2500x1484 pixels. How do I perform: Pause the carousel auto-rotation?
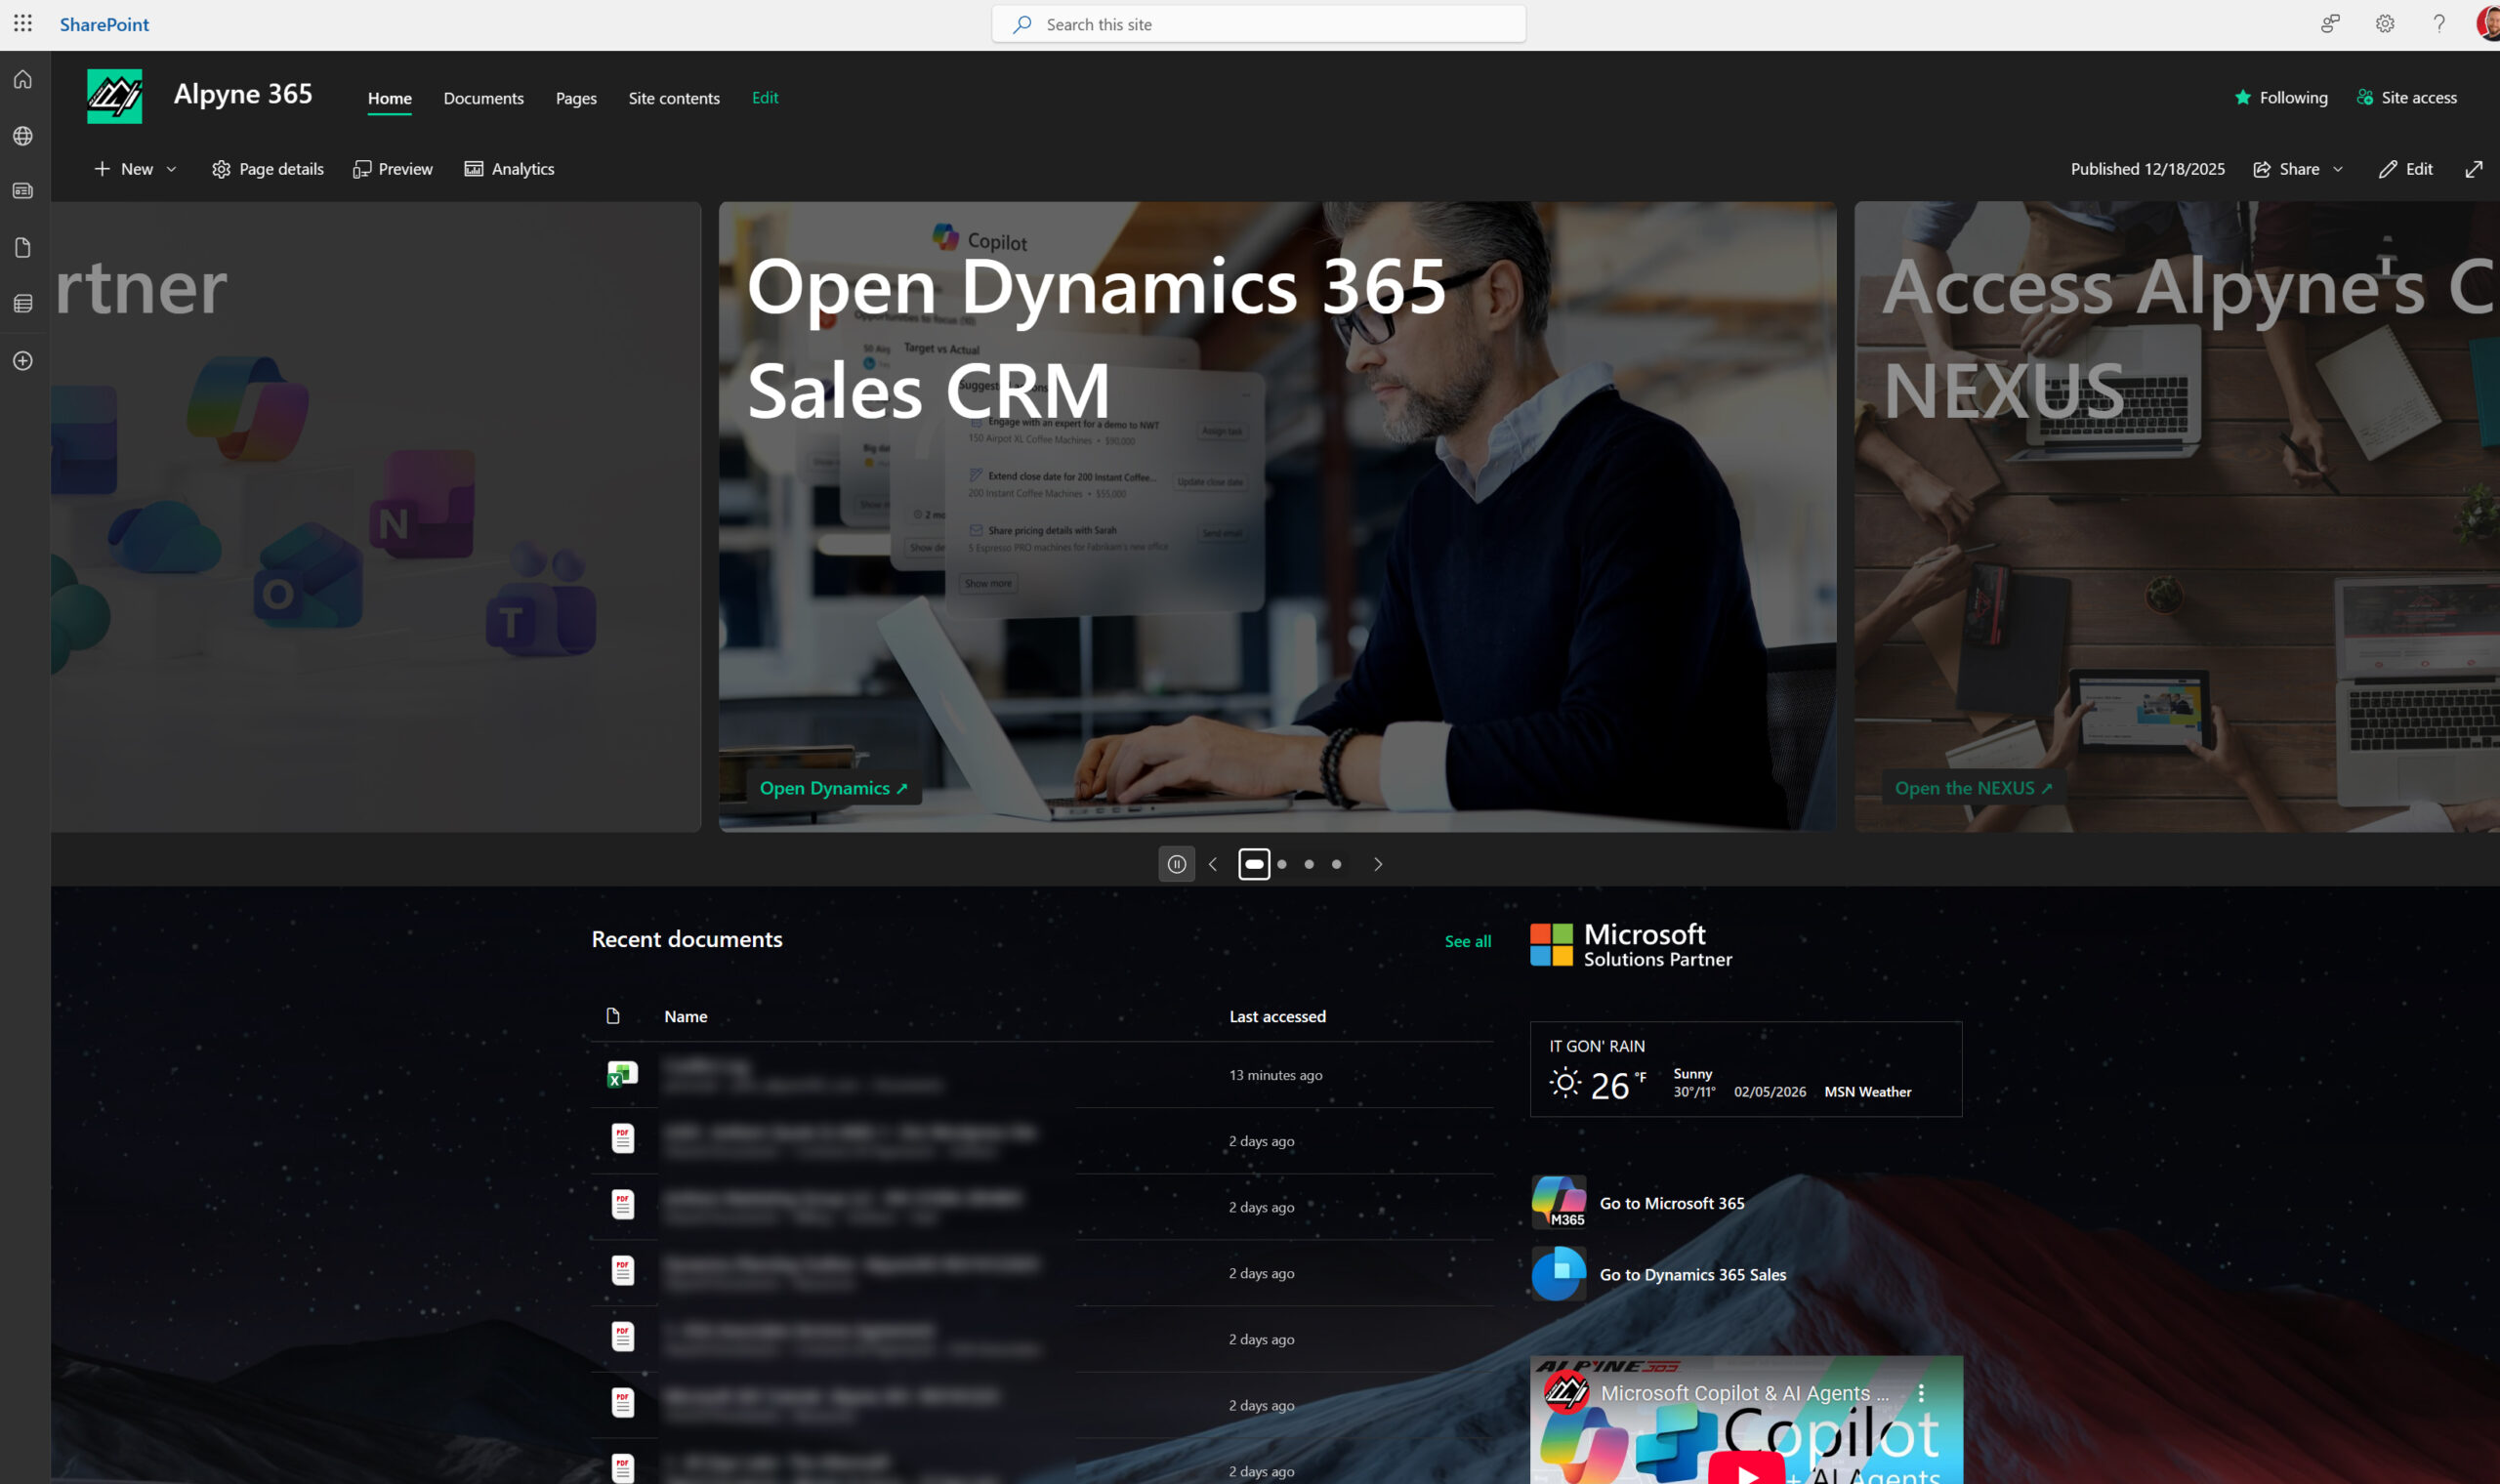tap(1176, 864)
